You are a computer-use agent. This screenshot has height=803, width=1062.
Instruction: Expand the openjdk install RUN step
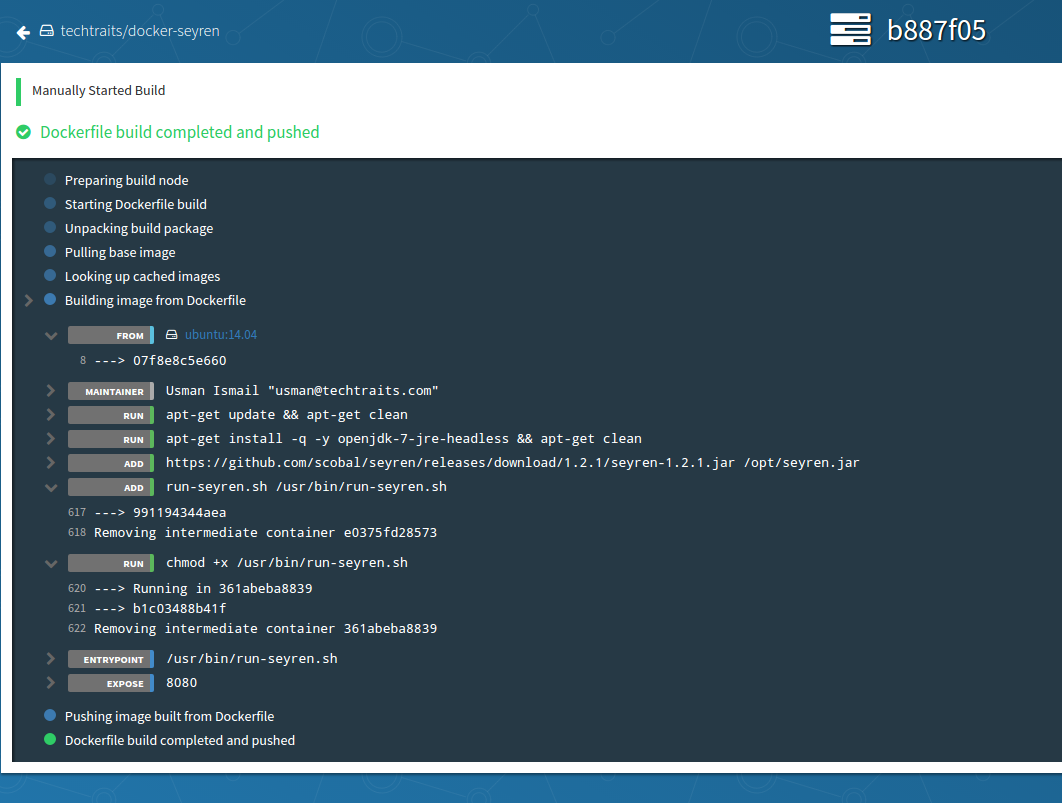point(50,439)
